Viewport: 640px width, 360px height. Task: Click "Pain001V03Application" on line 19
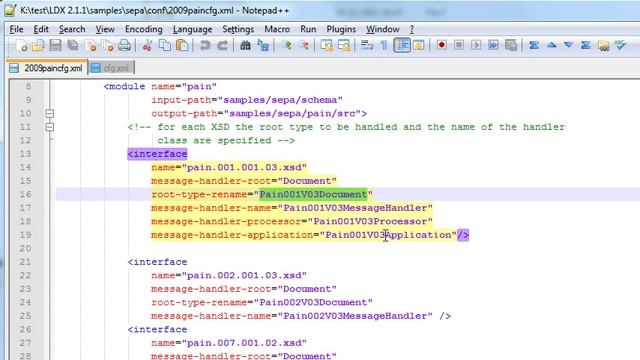point(388,235)
